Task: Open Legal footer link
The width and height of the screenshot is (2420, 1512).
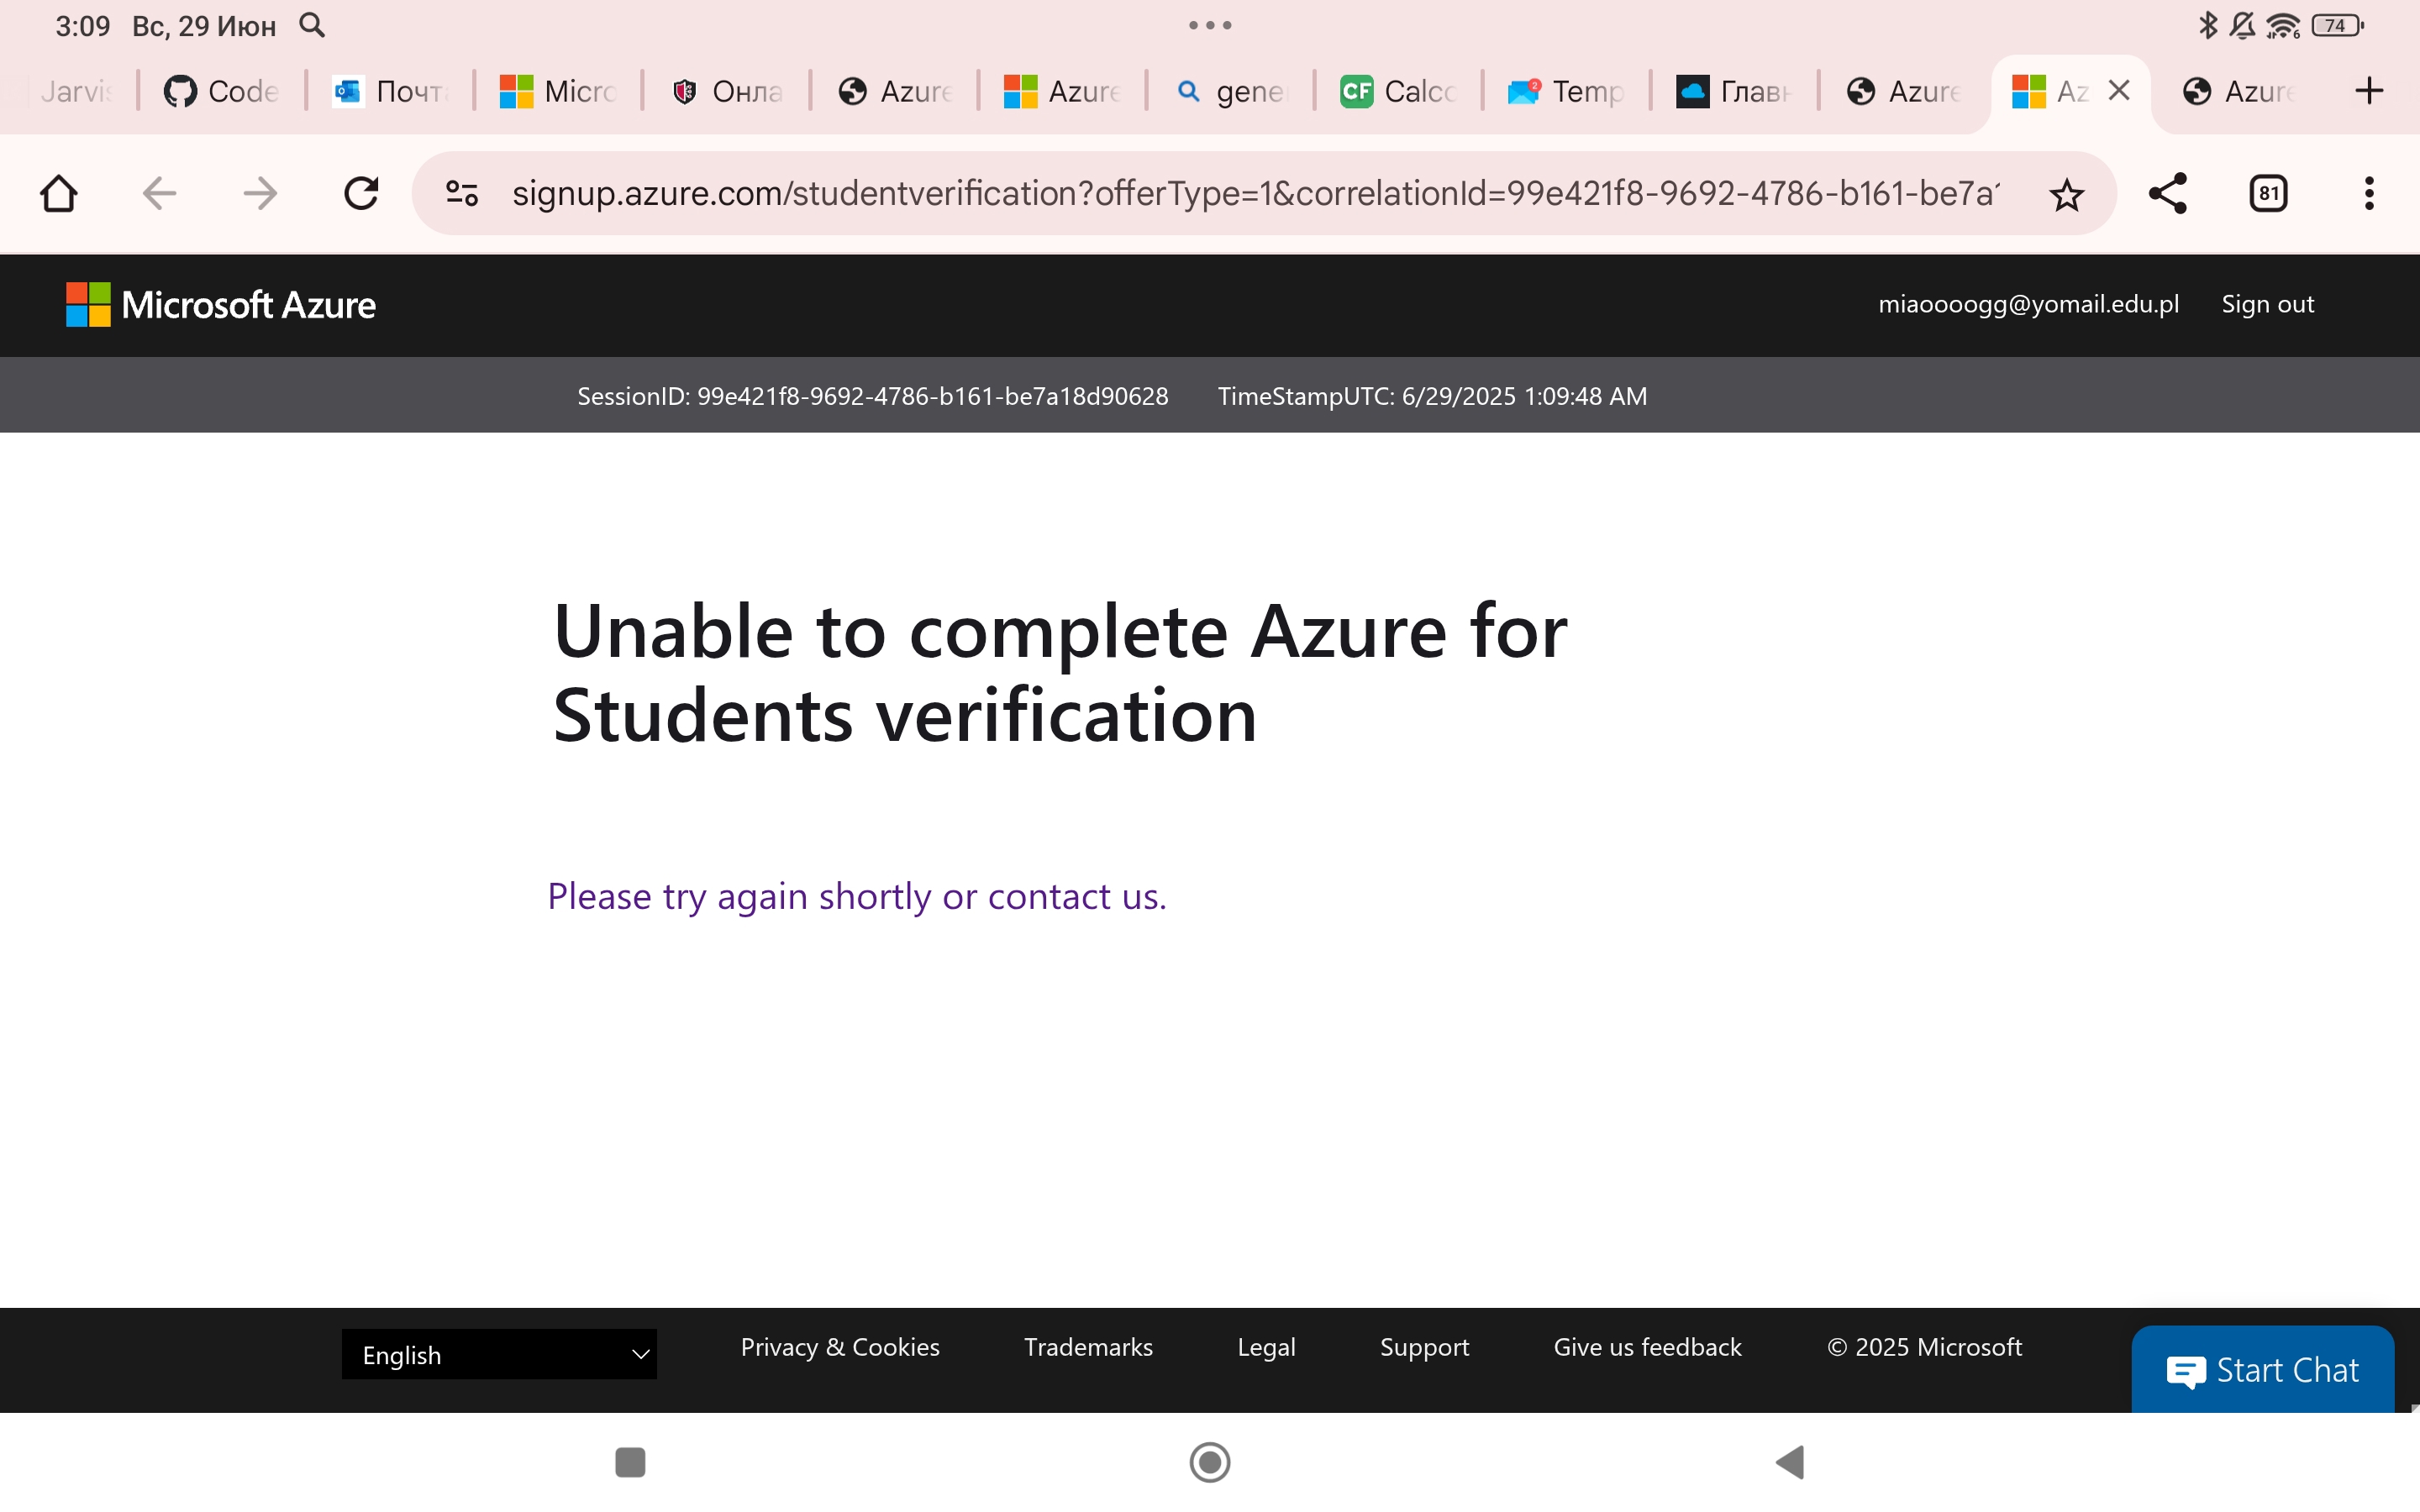Action: click(1266, 1347)
